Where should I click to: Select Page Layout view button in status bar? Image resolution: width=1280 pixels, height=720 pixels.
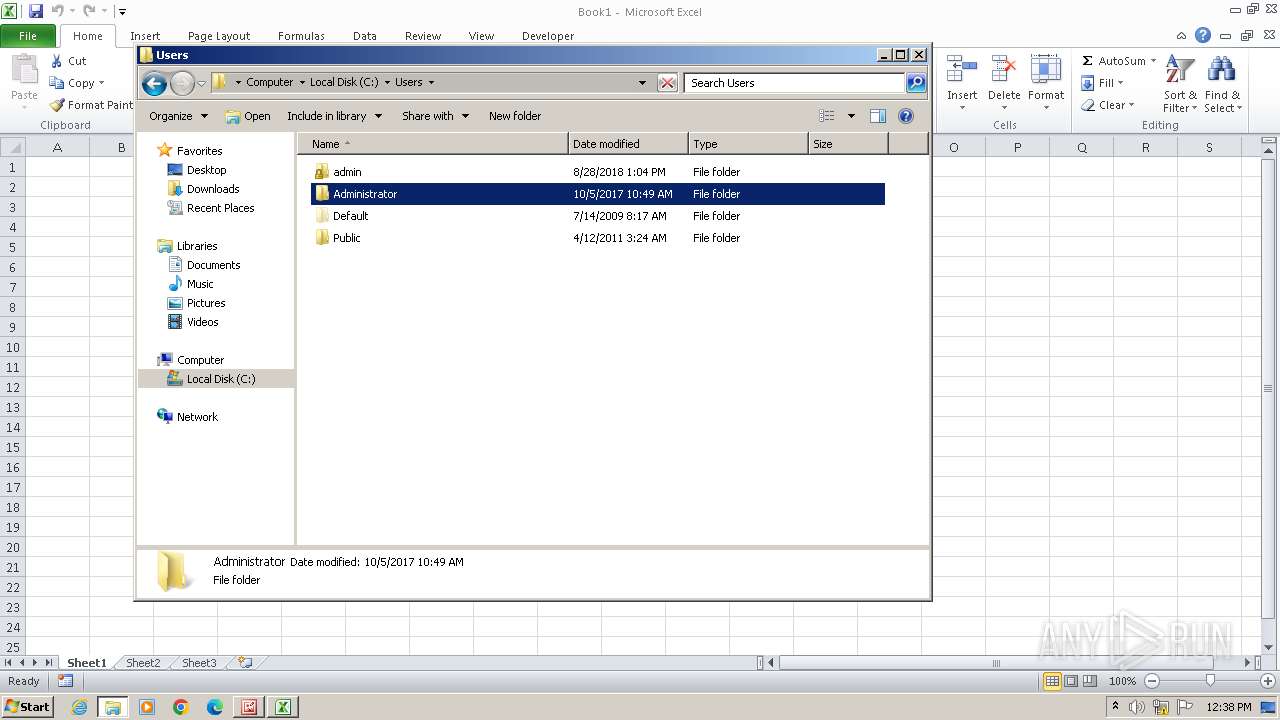[1071, 681]
